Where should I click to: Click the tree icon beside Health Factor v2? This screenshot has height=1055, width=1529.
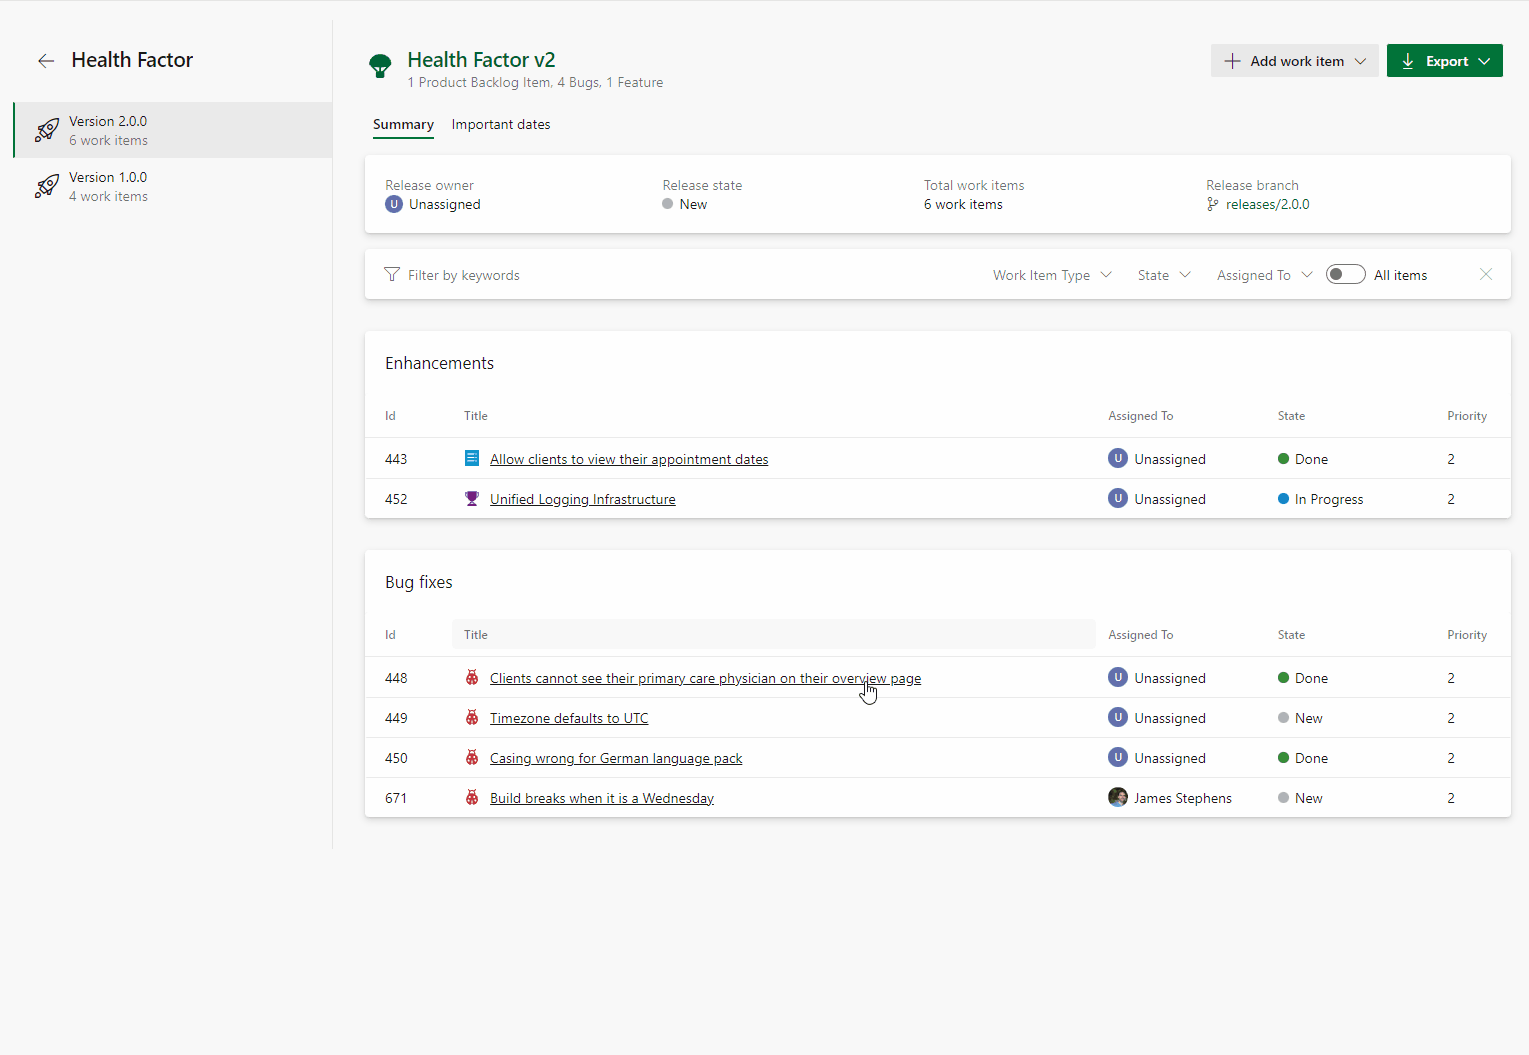click(x=380, y=66)
